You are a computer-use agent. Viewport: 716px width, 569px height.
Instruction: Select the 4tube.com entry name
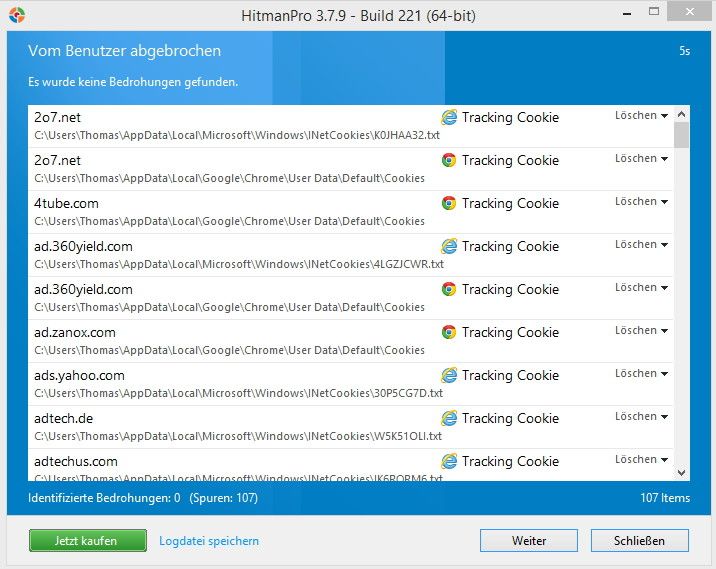point(66,203)
